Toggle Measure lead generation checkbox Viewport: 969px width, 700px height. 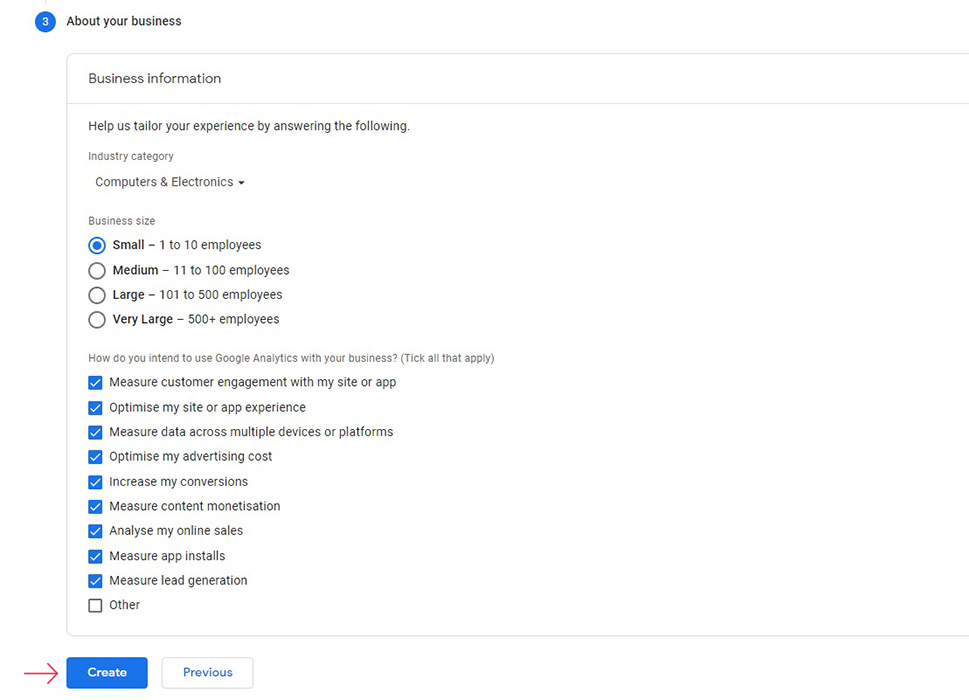(95, 581)
